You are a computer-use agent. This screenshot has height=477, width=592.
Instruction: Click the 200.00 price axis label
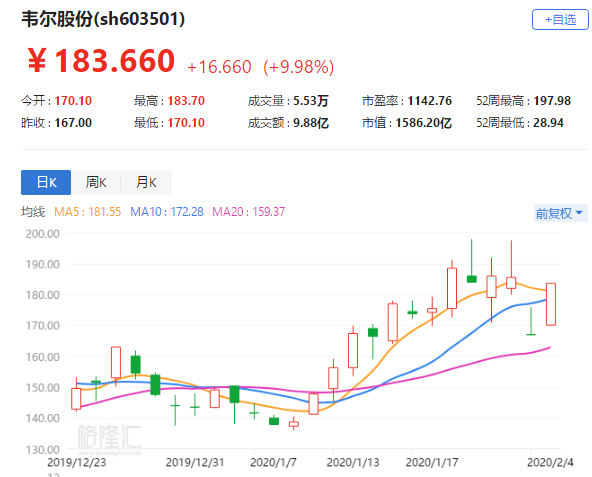(x=42, y=234)
